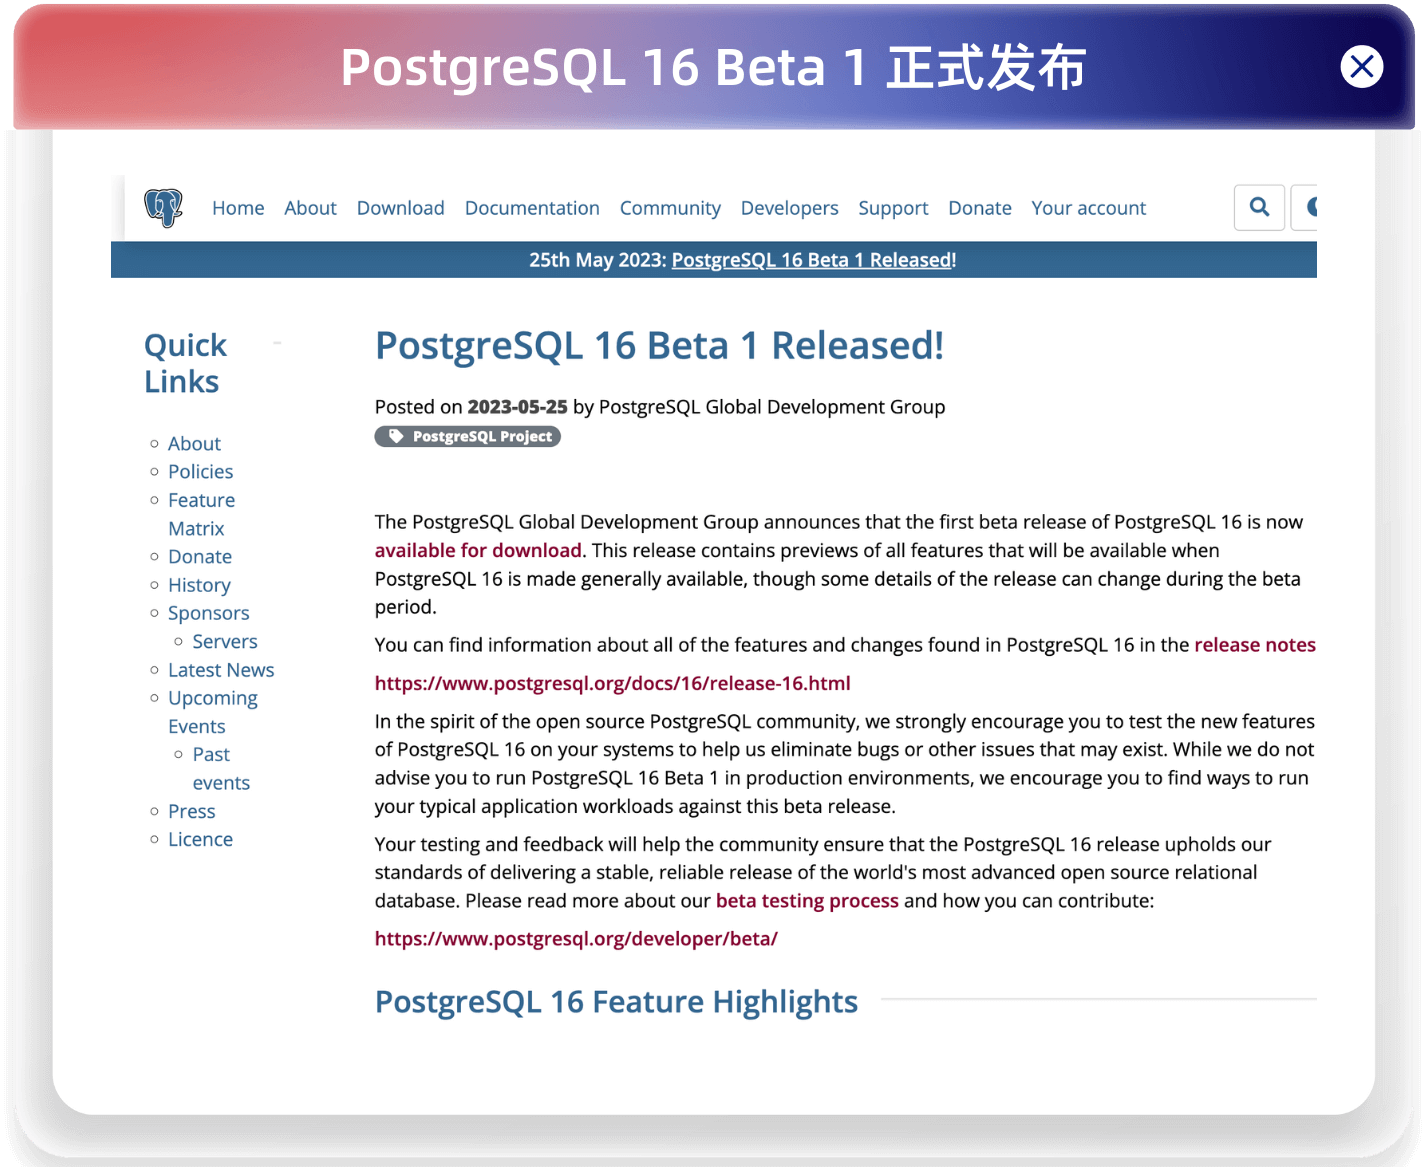Viewport: 1425px width, 1167px height.
Task: Click the tag icon in PostgreSQL Project badge
Action: [x=396, y=436]
